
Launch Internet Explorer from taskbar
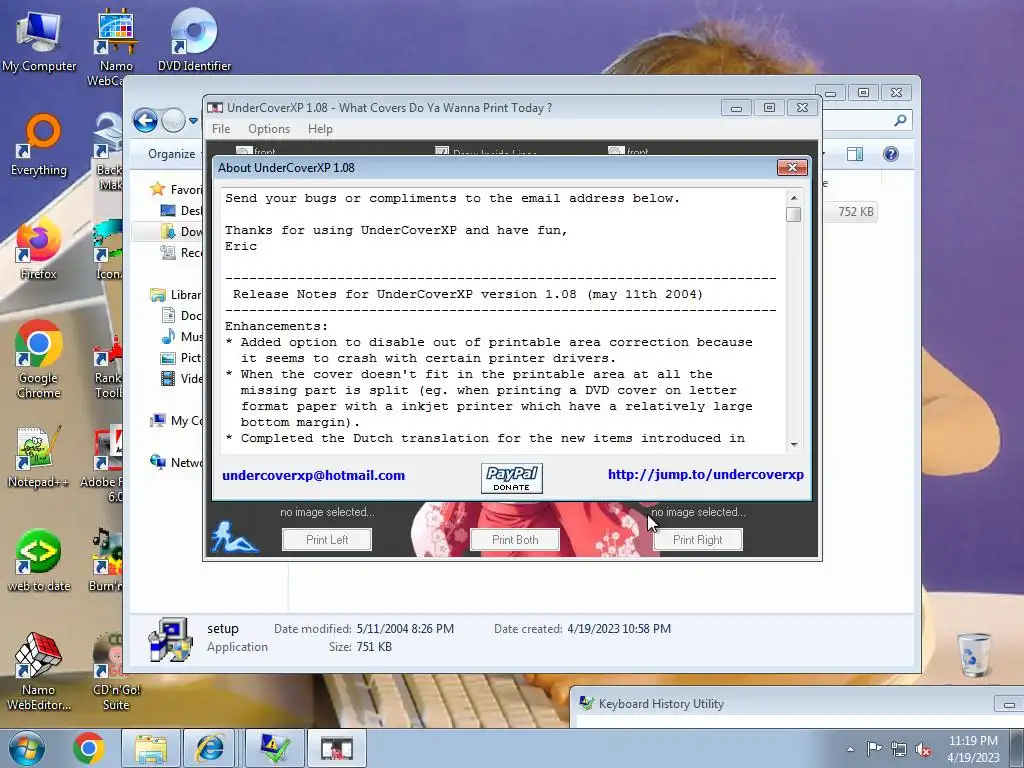coord(210,748)
